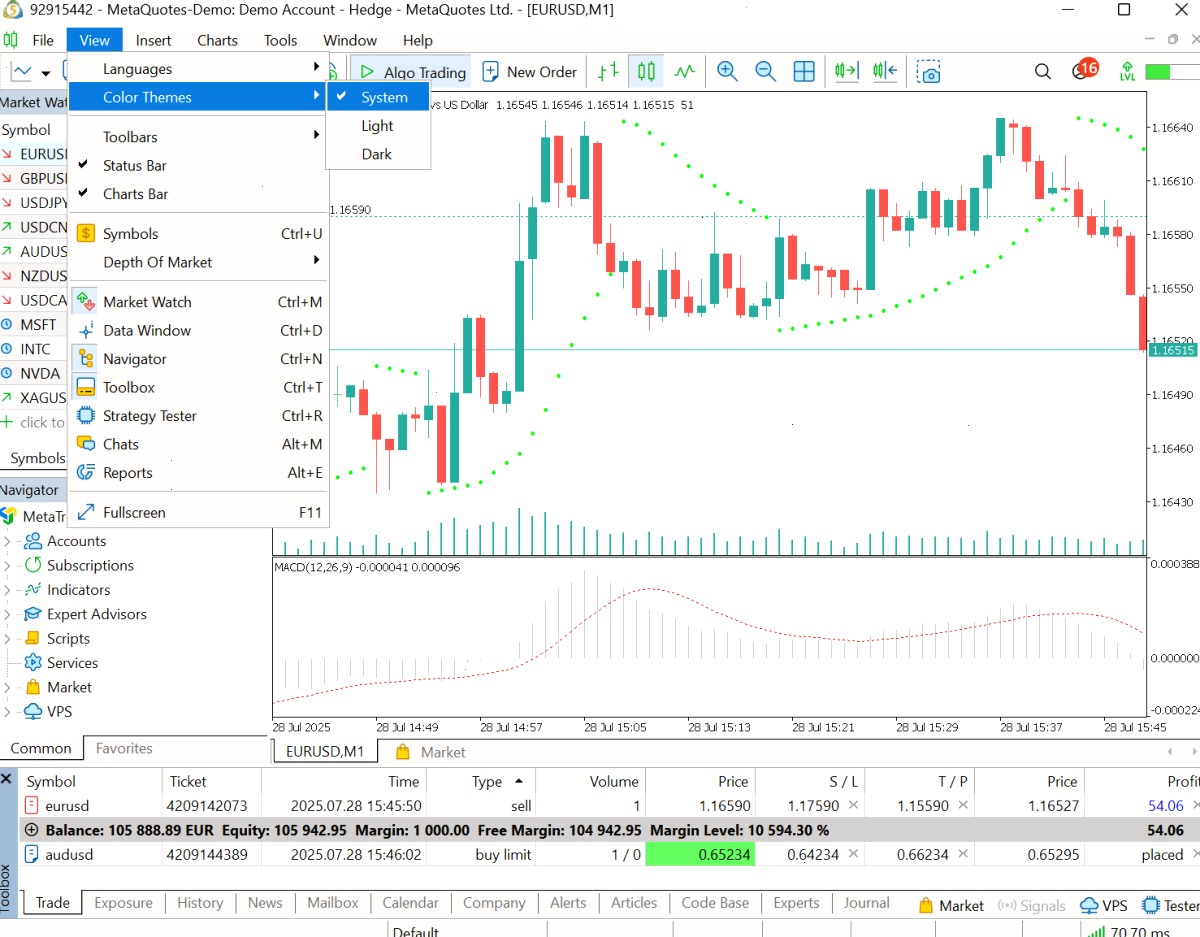Open the Languages submenu
1200x937 pixels.
pyautogui.click(x=198, y=69)
